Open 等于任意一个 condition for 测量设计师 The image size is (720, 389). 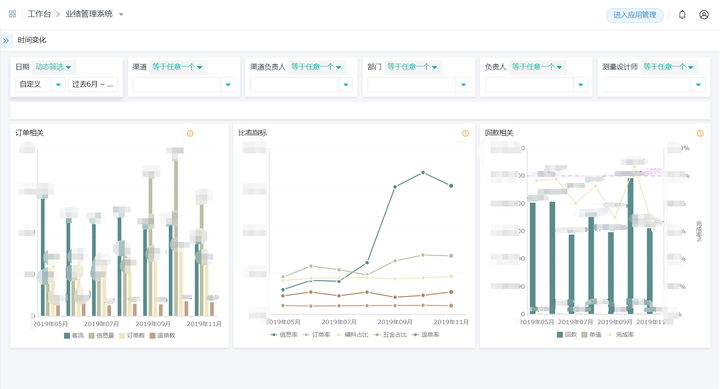(x=669, y=67)
